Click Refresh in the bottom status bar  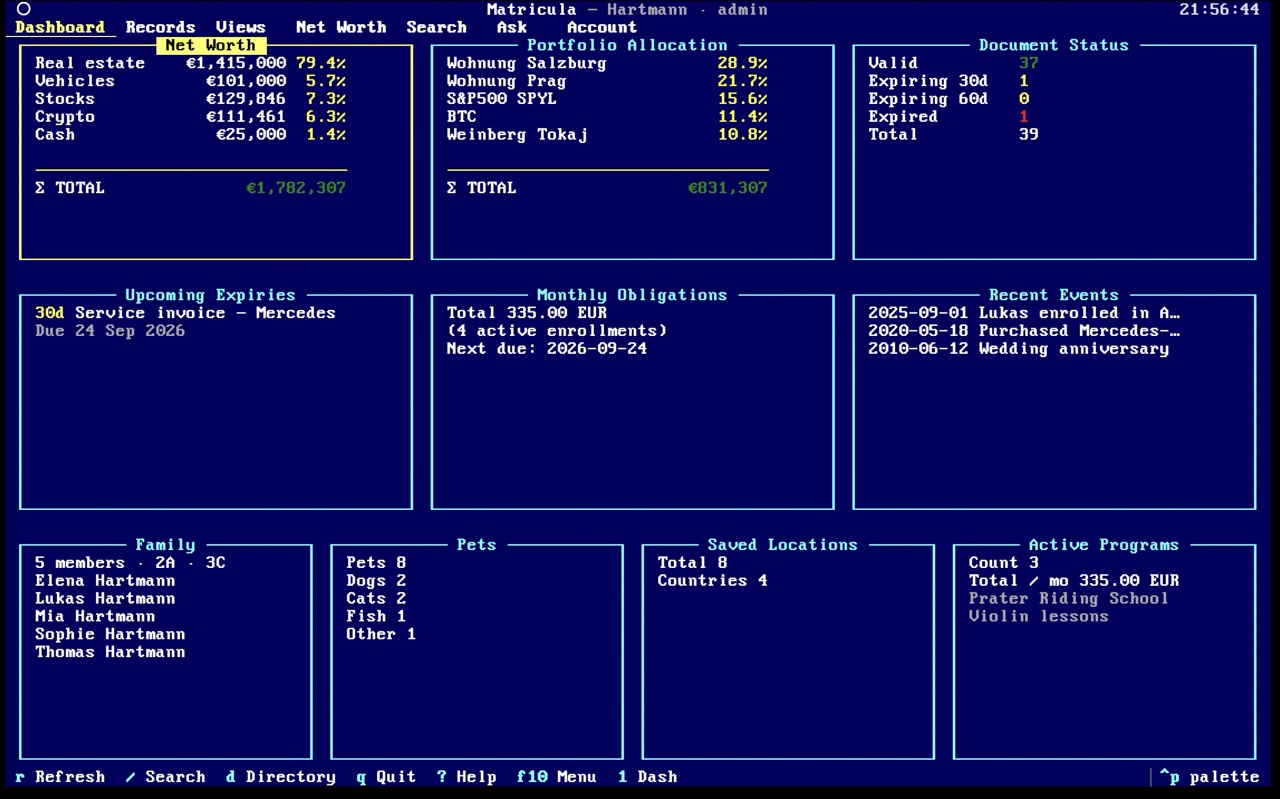[x=60, y=777]
